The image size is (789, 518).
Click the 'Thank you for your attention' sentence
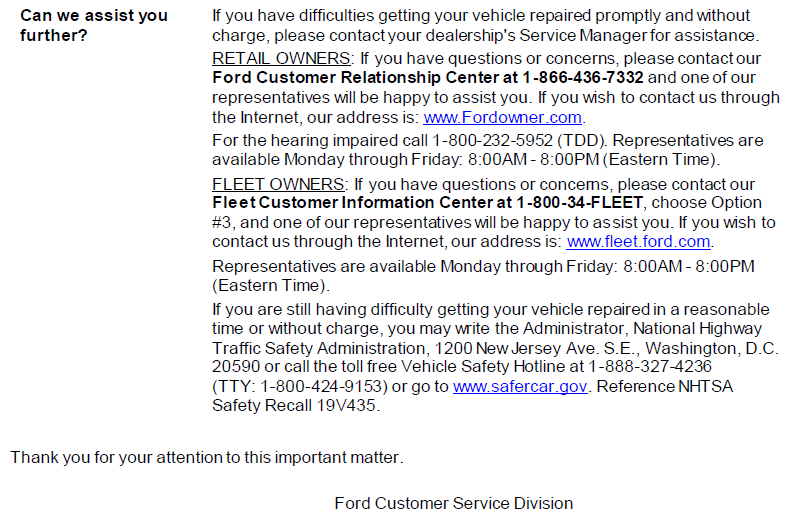[x=207, y=457]
